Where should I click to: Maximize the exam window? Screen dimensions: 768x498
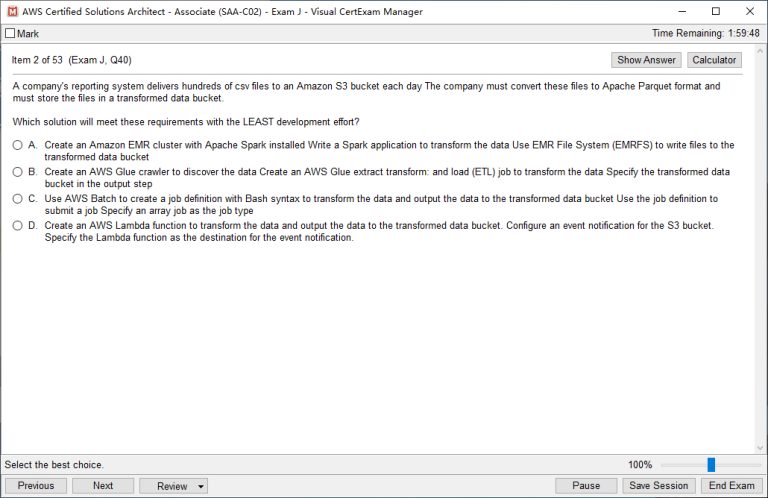[715, 12]
